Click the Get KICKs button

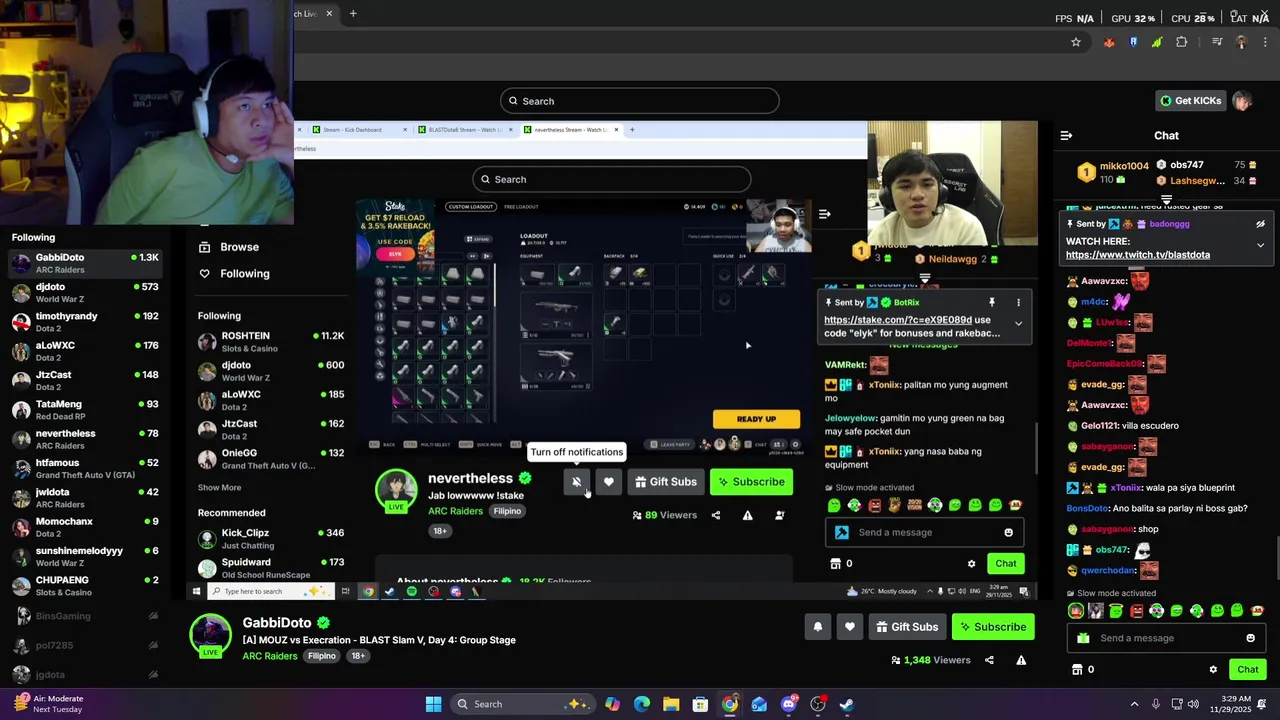[x=1191, y=101]
